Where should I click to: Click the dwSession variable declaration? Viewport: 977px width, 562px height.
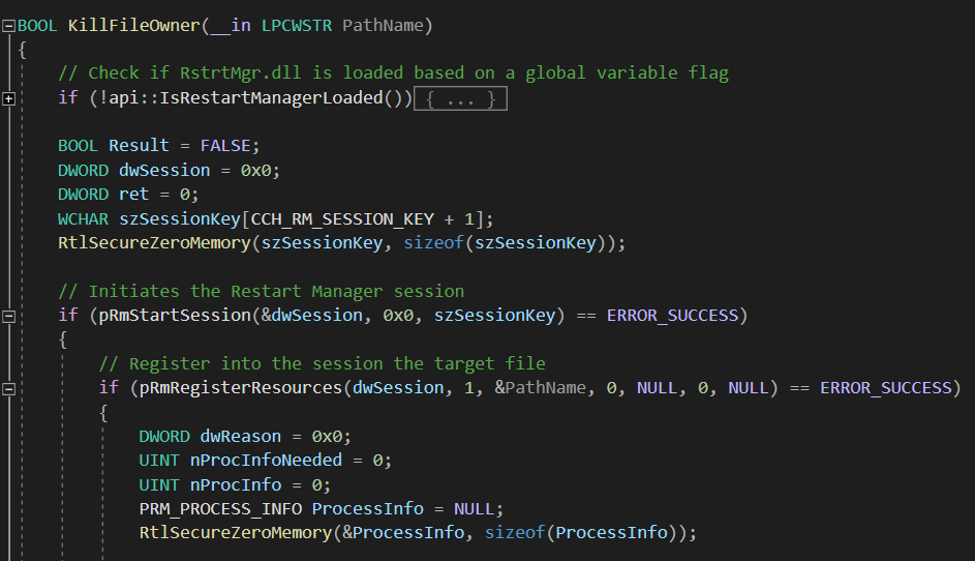click(x=164, y=170)
